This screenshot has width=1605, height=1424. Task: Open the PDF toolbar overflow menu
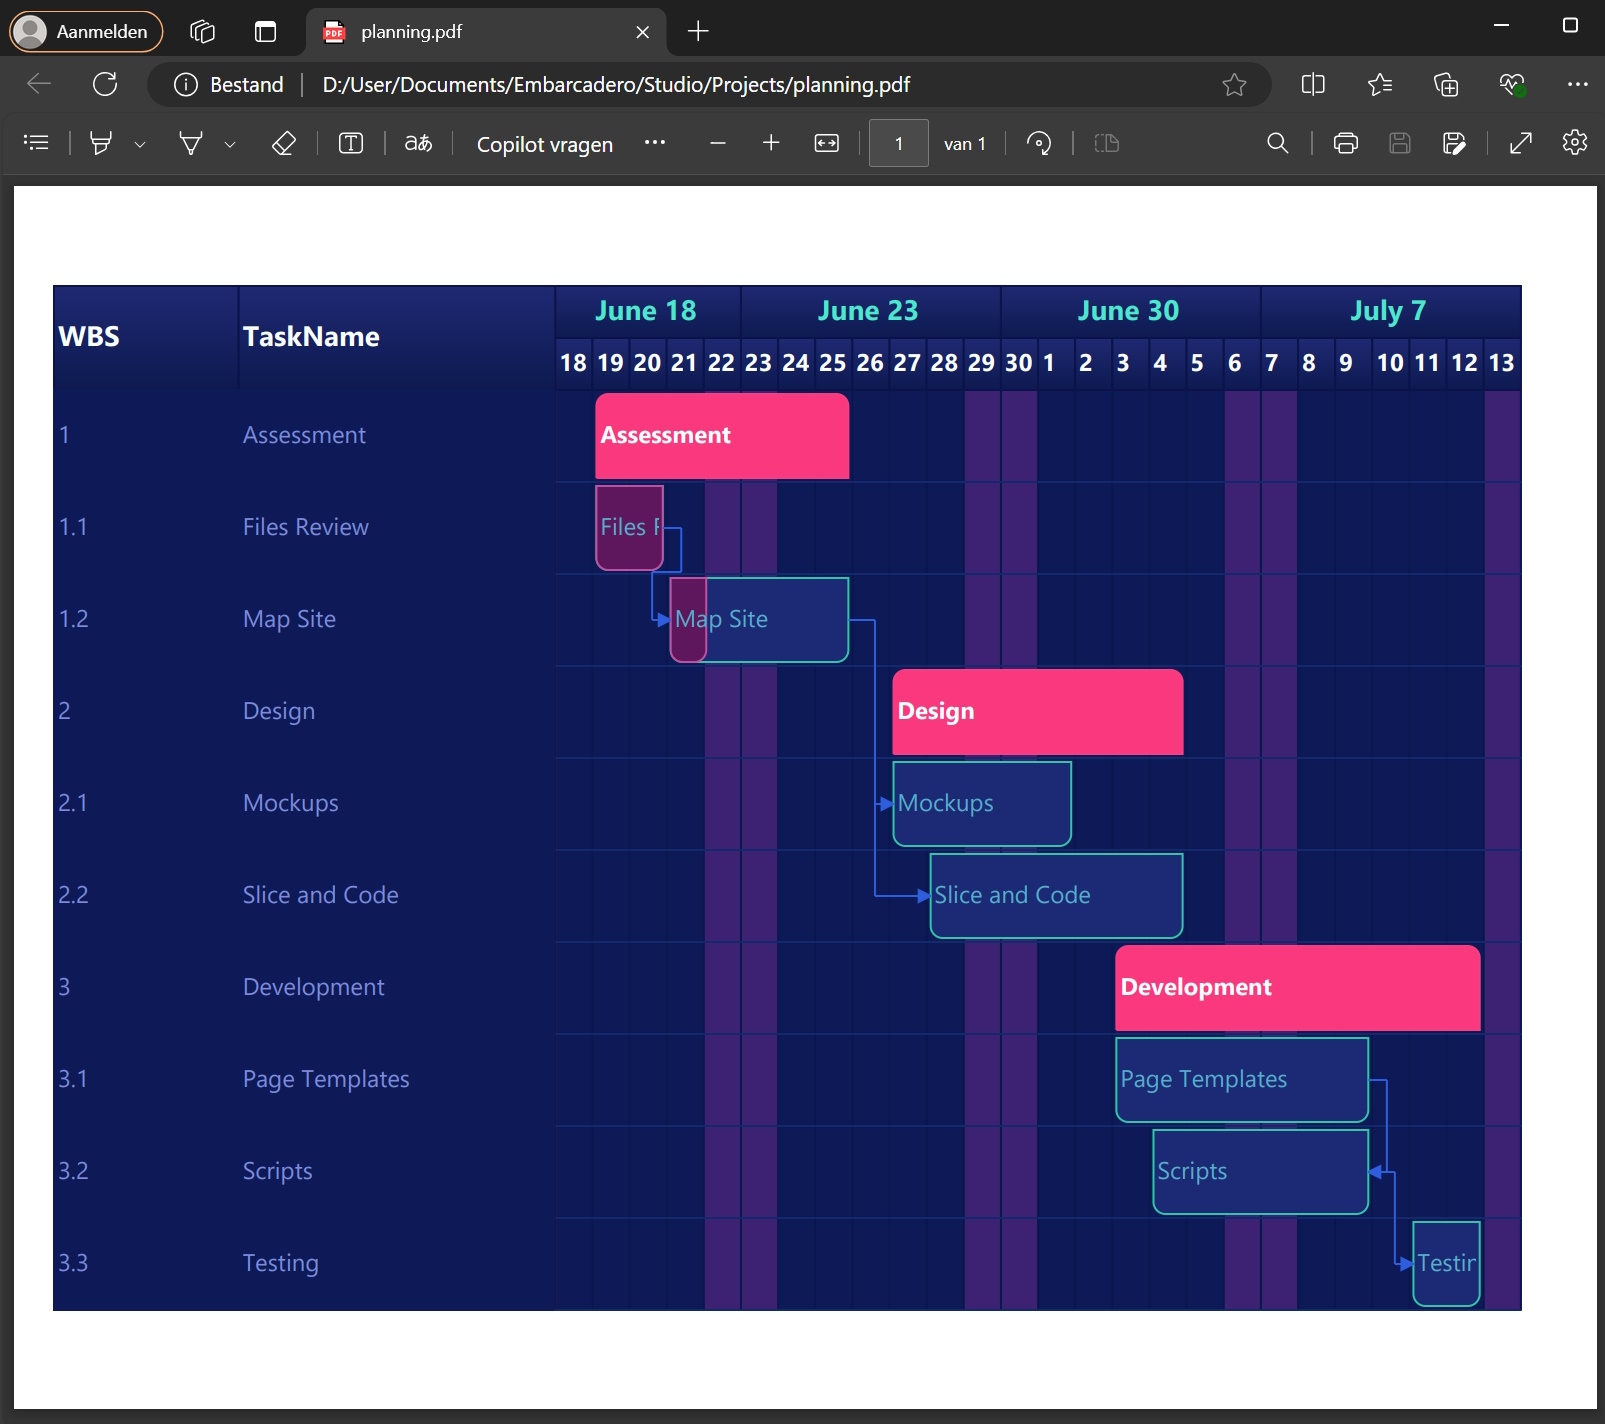click(656, 144)
